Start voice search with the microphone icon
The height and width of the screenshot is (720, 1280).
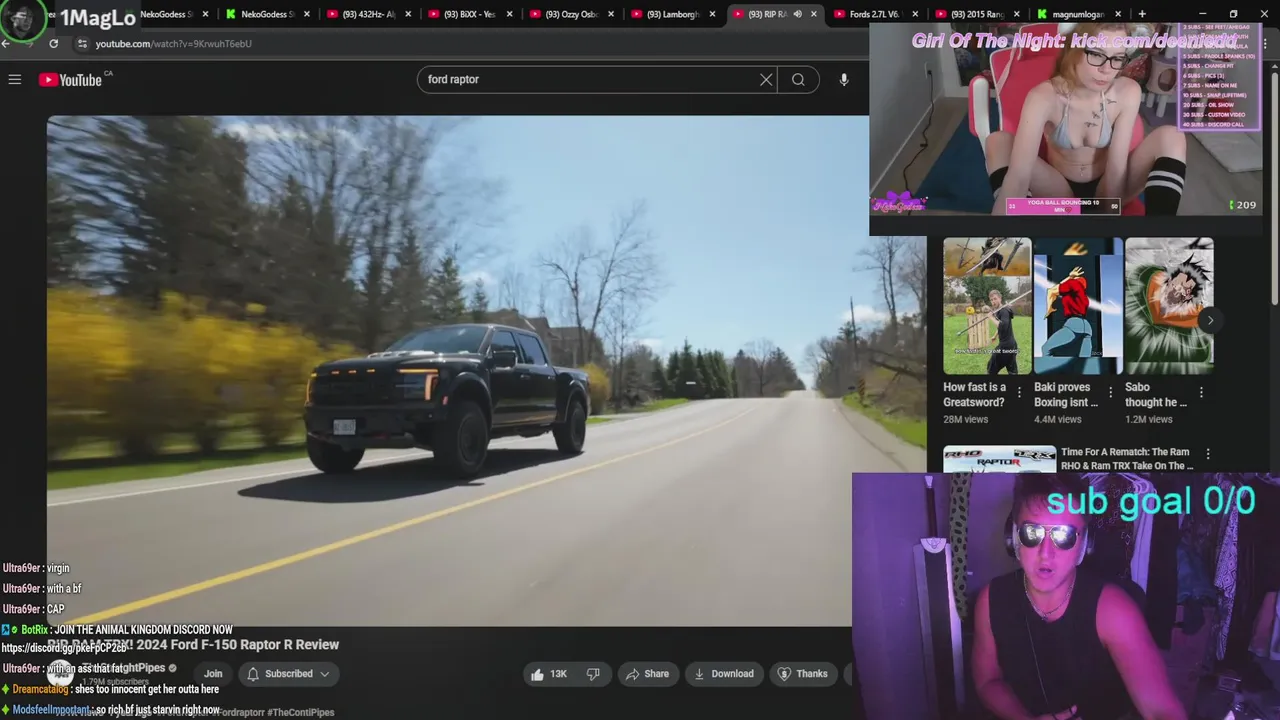pos(844,79)
